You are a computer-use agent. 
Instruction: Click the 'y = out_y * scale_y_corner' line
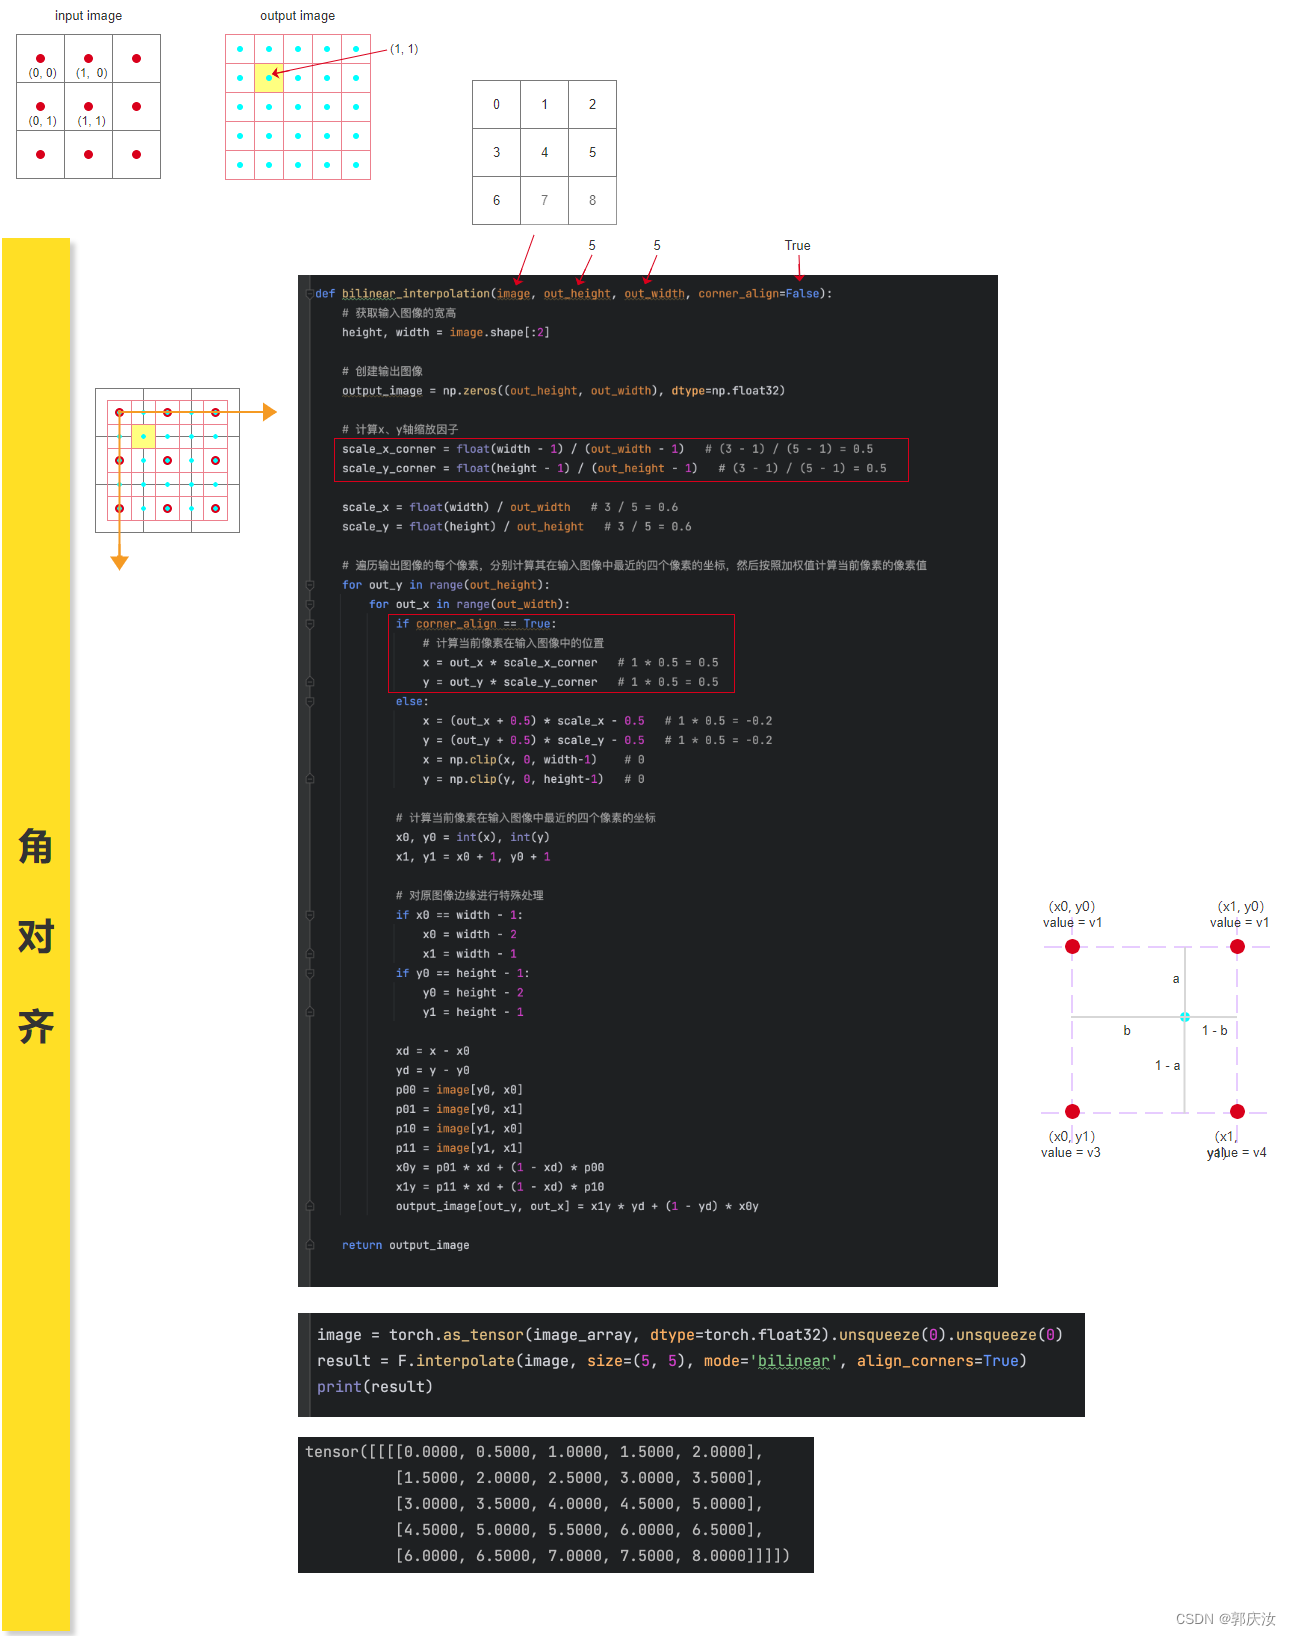point(570,682)
